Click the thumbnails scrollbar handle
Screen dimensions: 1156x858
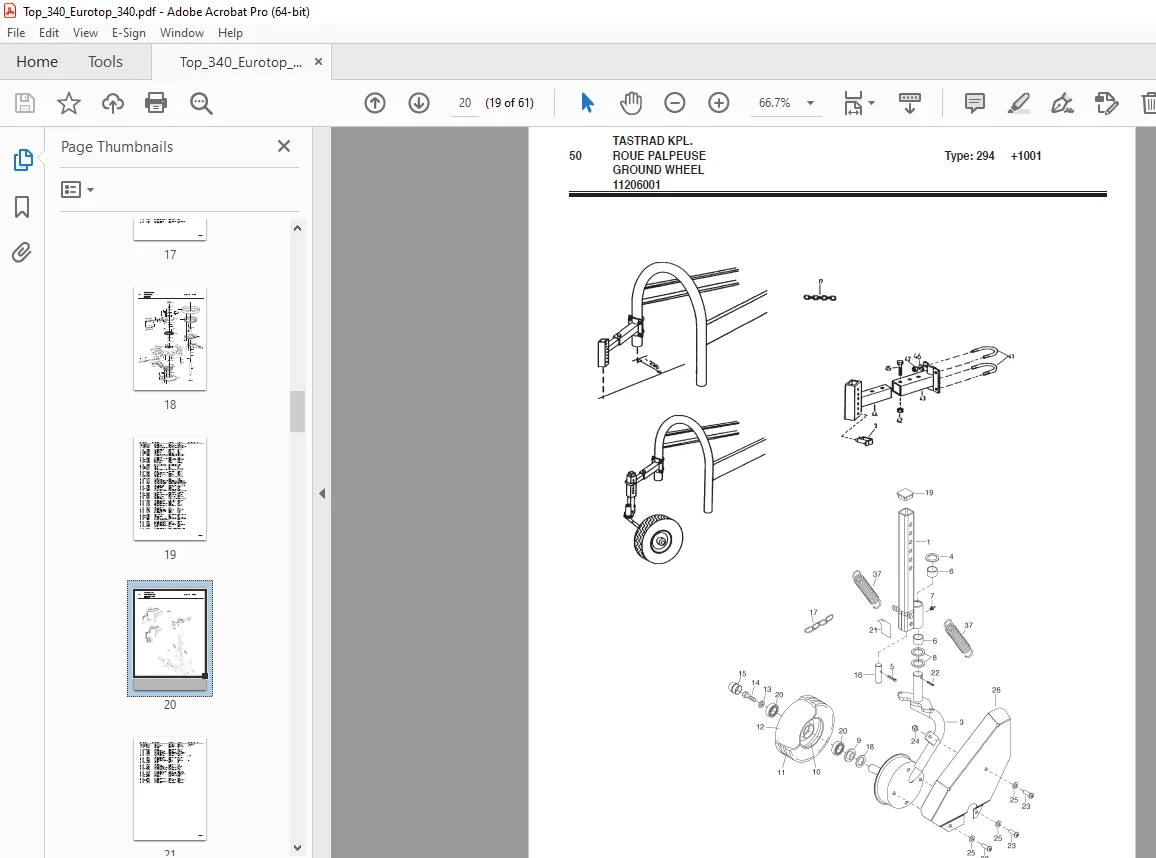pos(297,411)
